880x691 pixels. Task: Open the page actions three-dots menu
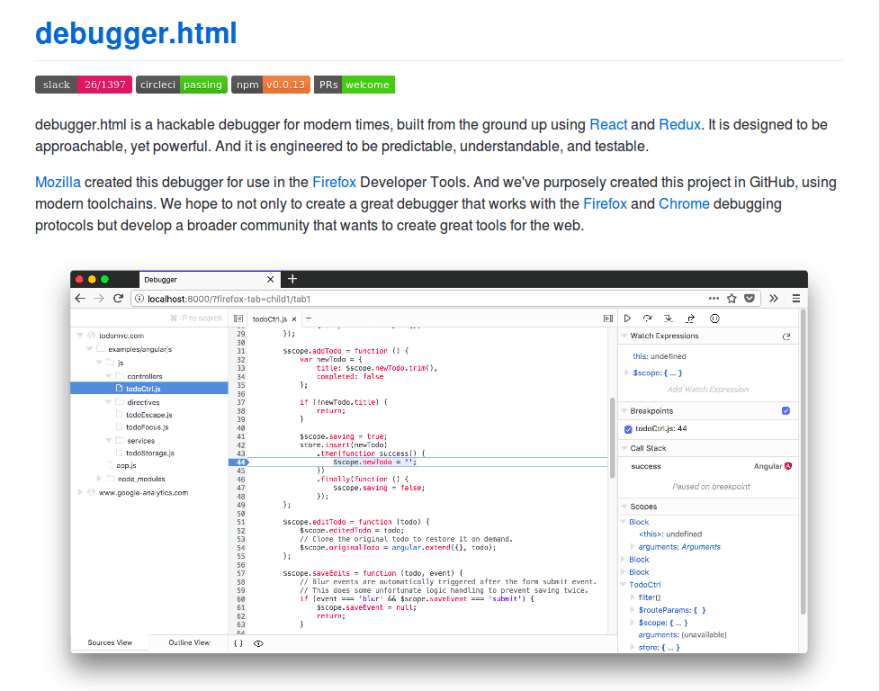click(x=713, y=299)
